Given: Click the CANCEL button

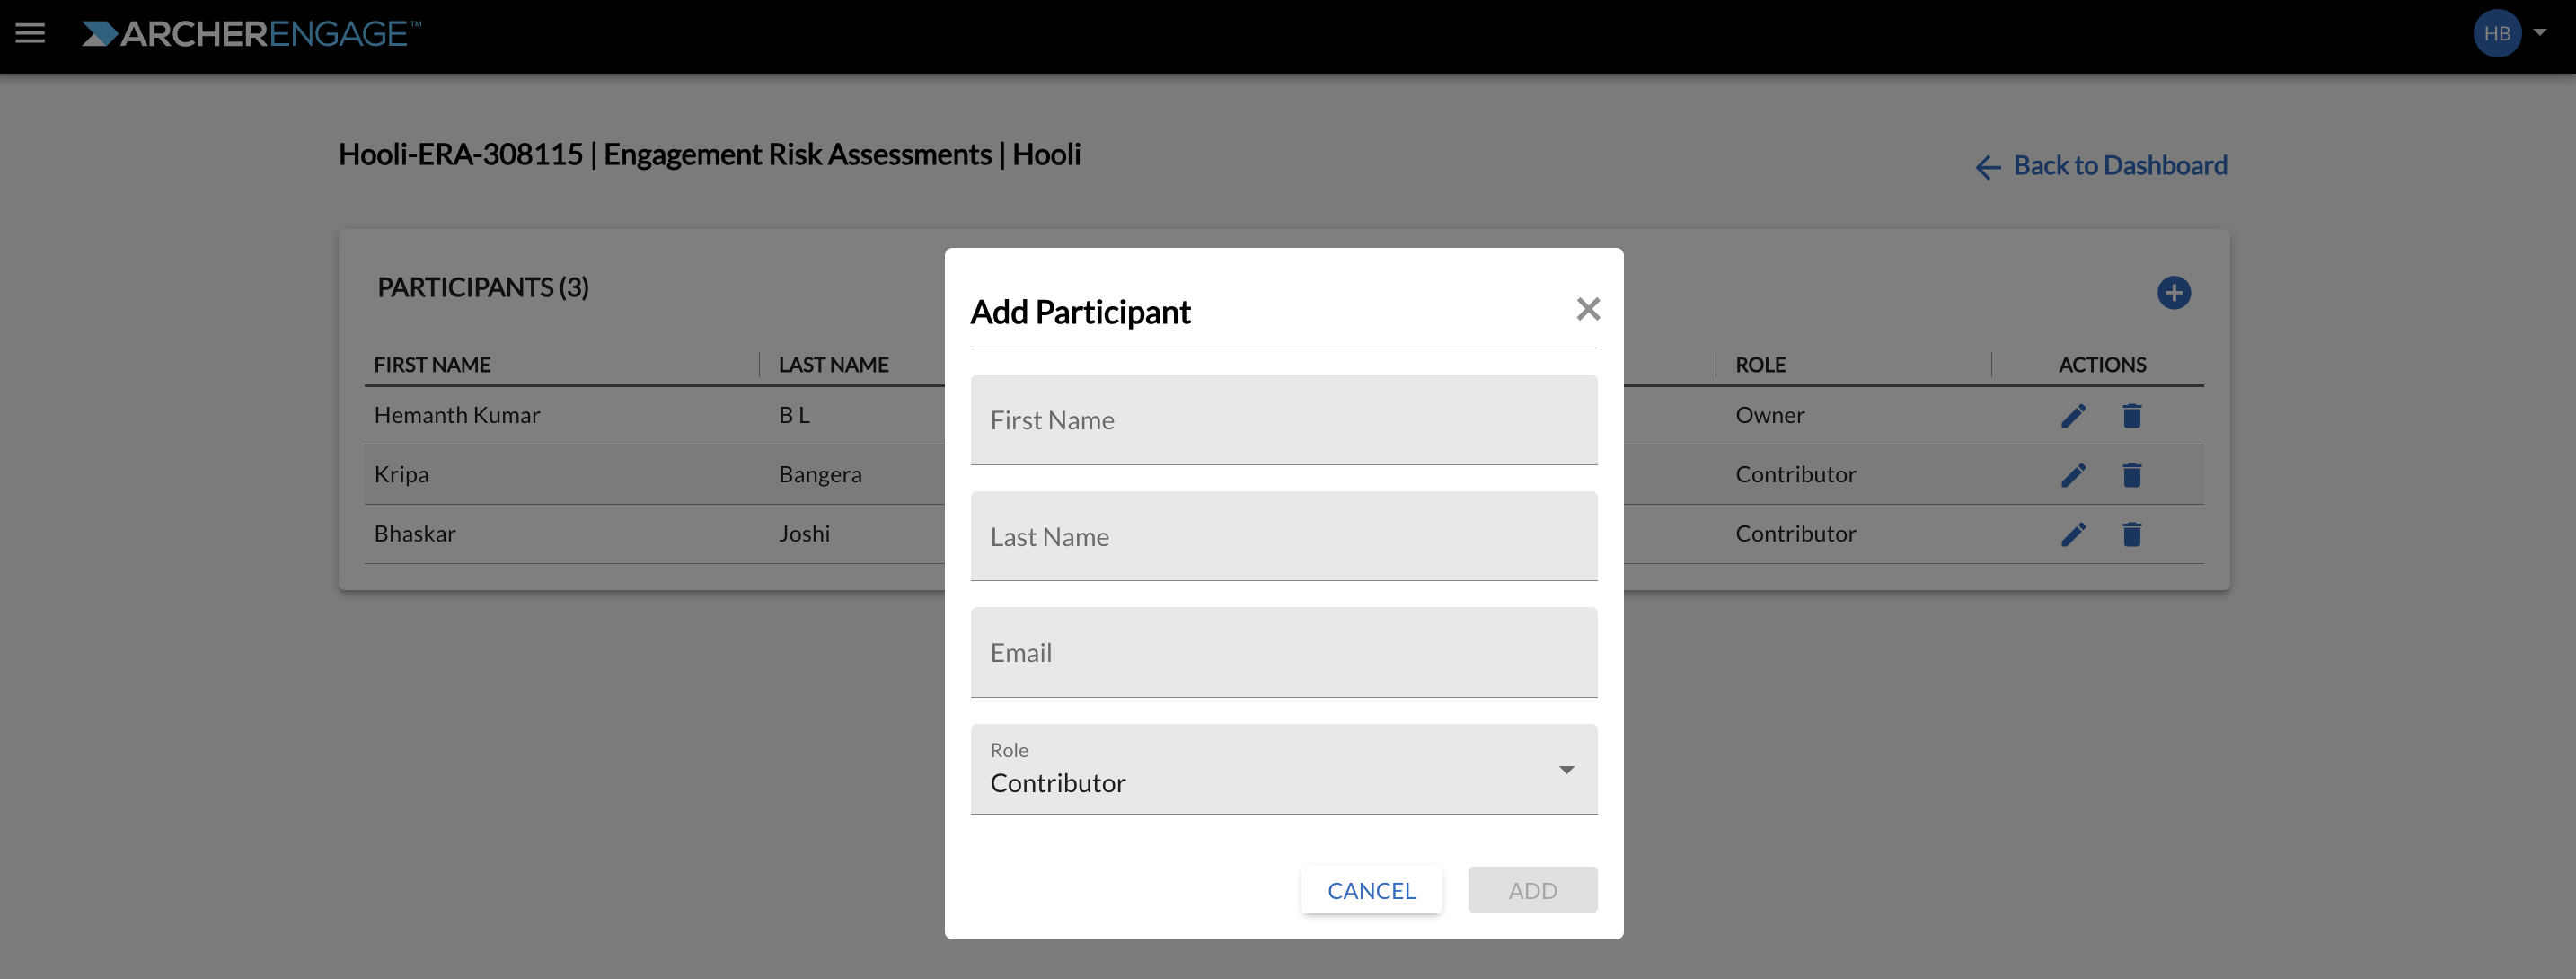Looking at the screenshot, I should pos(1371,890).
